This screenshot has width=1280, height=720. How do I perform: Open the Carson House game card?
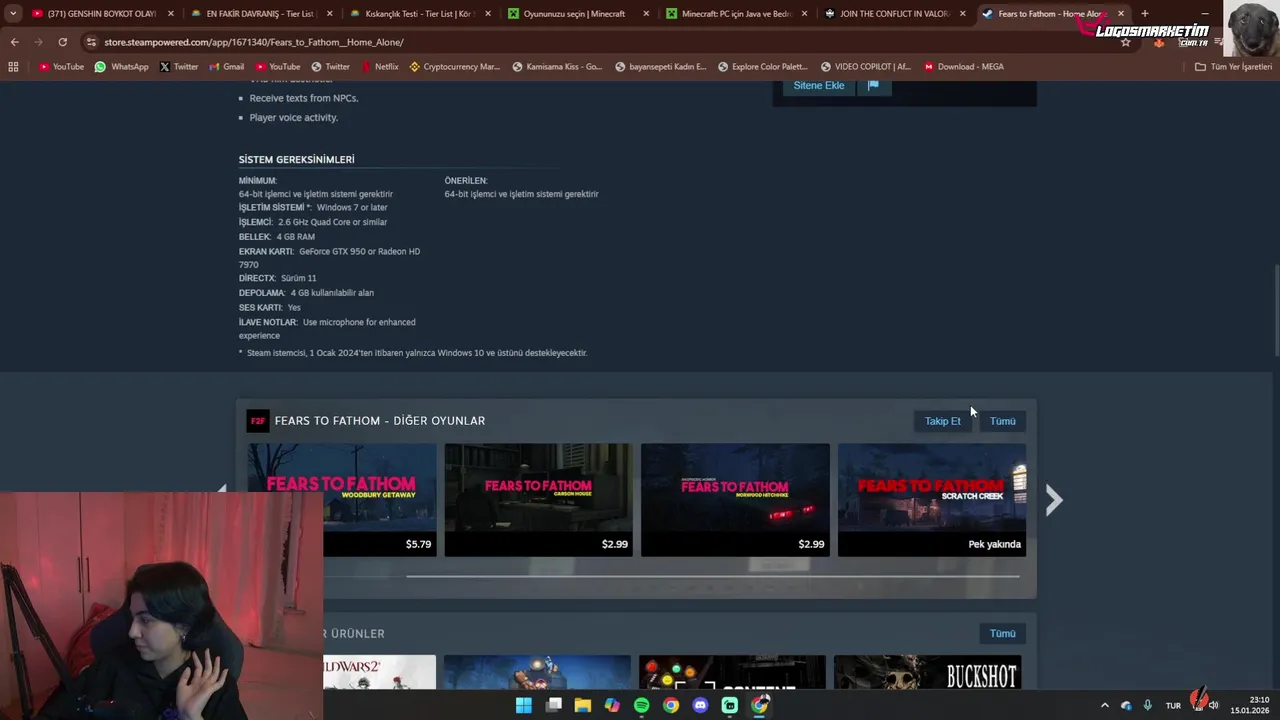(x=538, y=500)
